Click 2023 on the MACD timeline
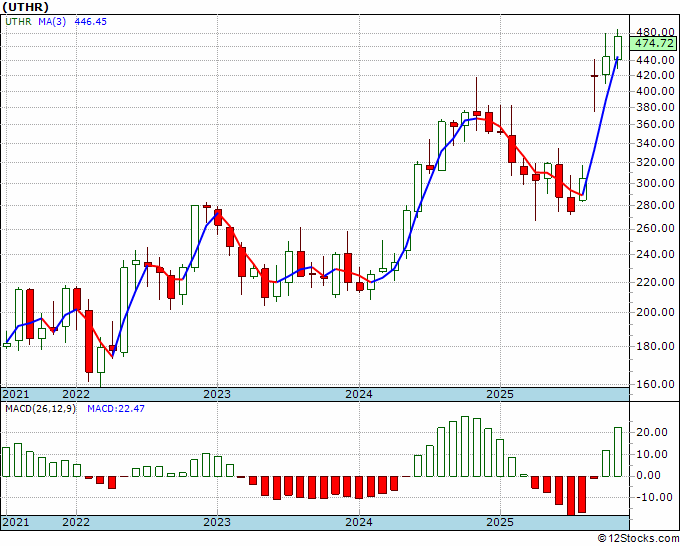 click(217, 522)
